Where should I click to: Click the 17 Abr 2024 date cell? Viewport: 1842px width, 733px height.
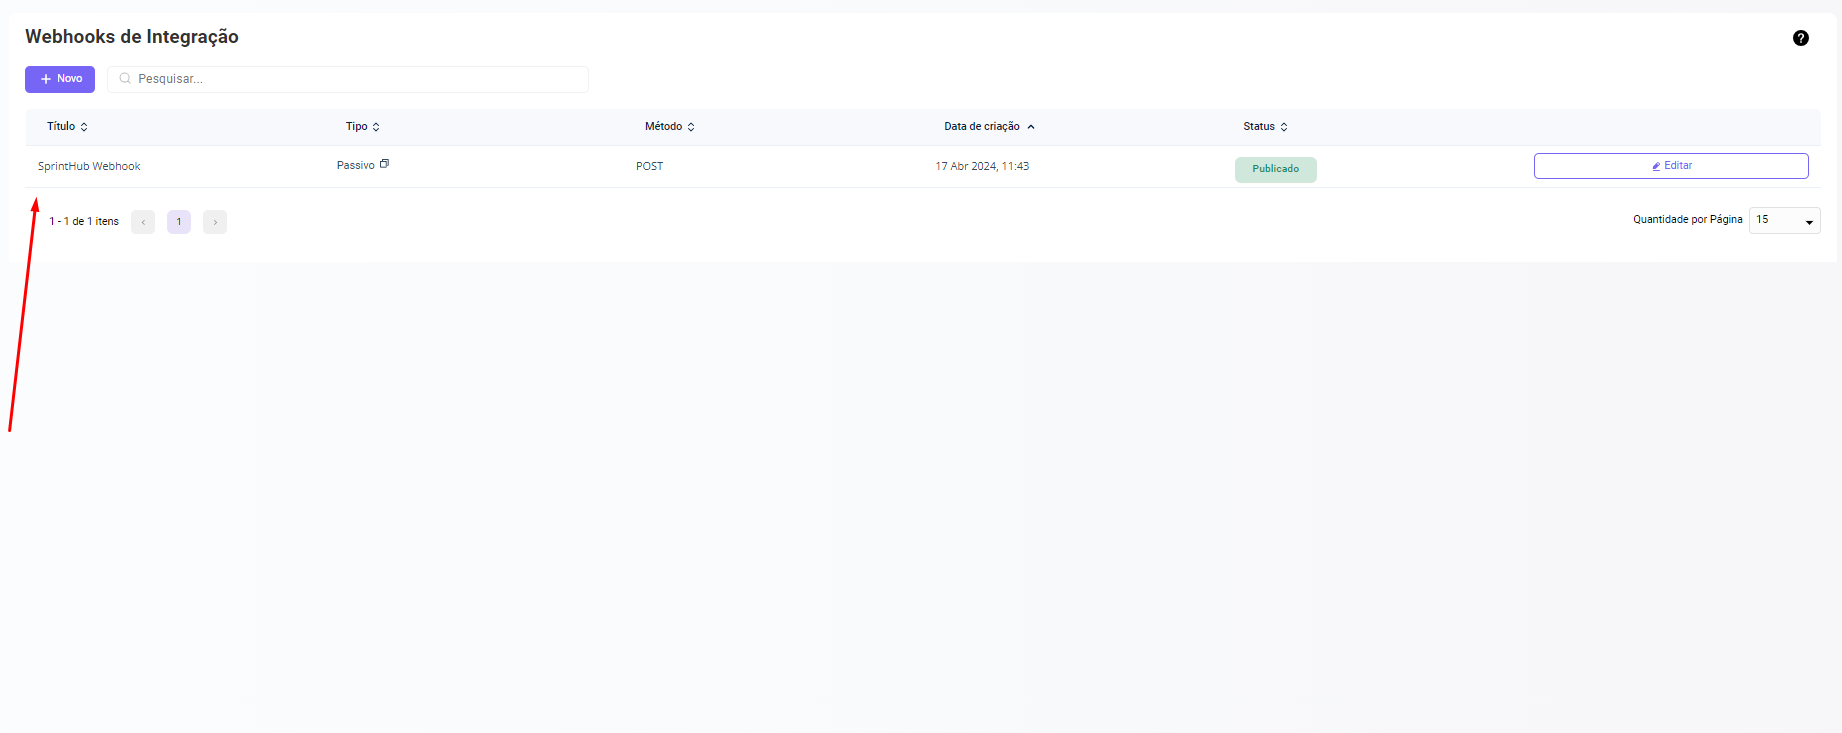coord(982,167)
